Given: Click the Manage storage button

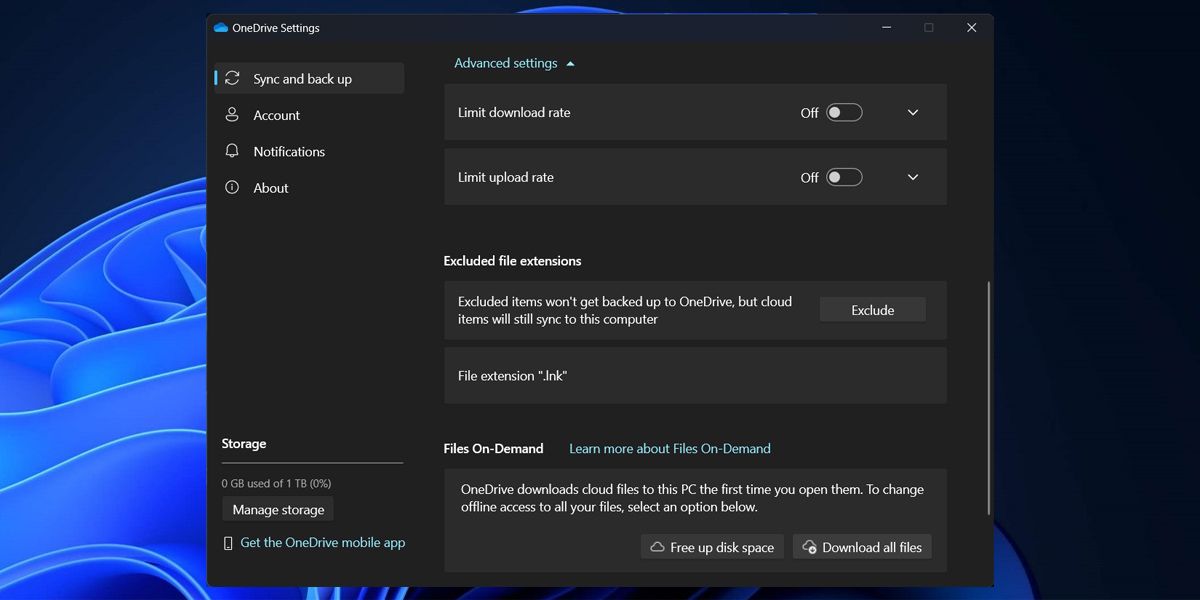Looking at the screenshot, I should (278, 509).
